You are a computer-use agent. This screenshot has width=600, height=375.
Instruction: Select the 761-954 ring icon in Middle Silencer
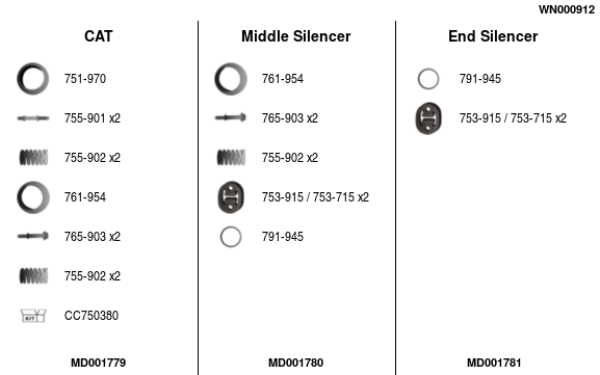[x=231, y=79]
